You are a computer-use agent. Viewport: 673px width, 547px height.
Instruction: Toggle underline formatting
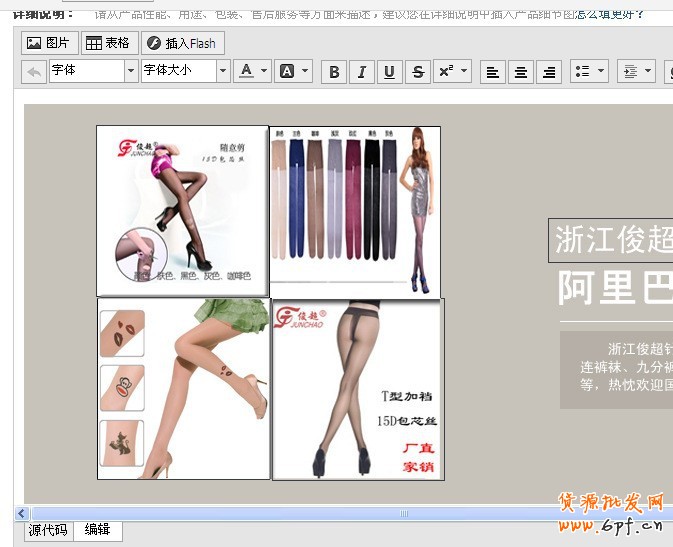389,71
